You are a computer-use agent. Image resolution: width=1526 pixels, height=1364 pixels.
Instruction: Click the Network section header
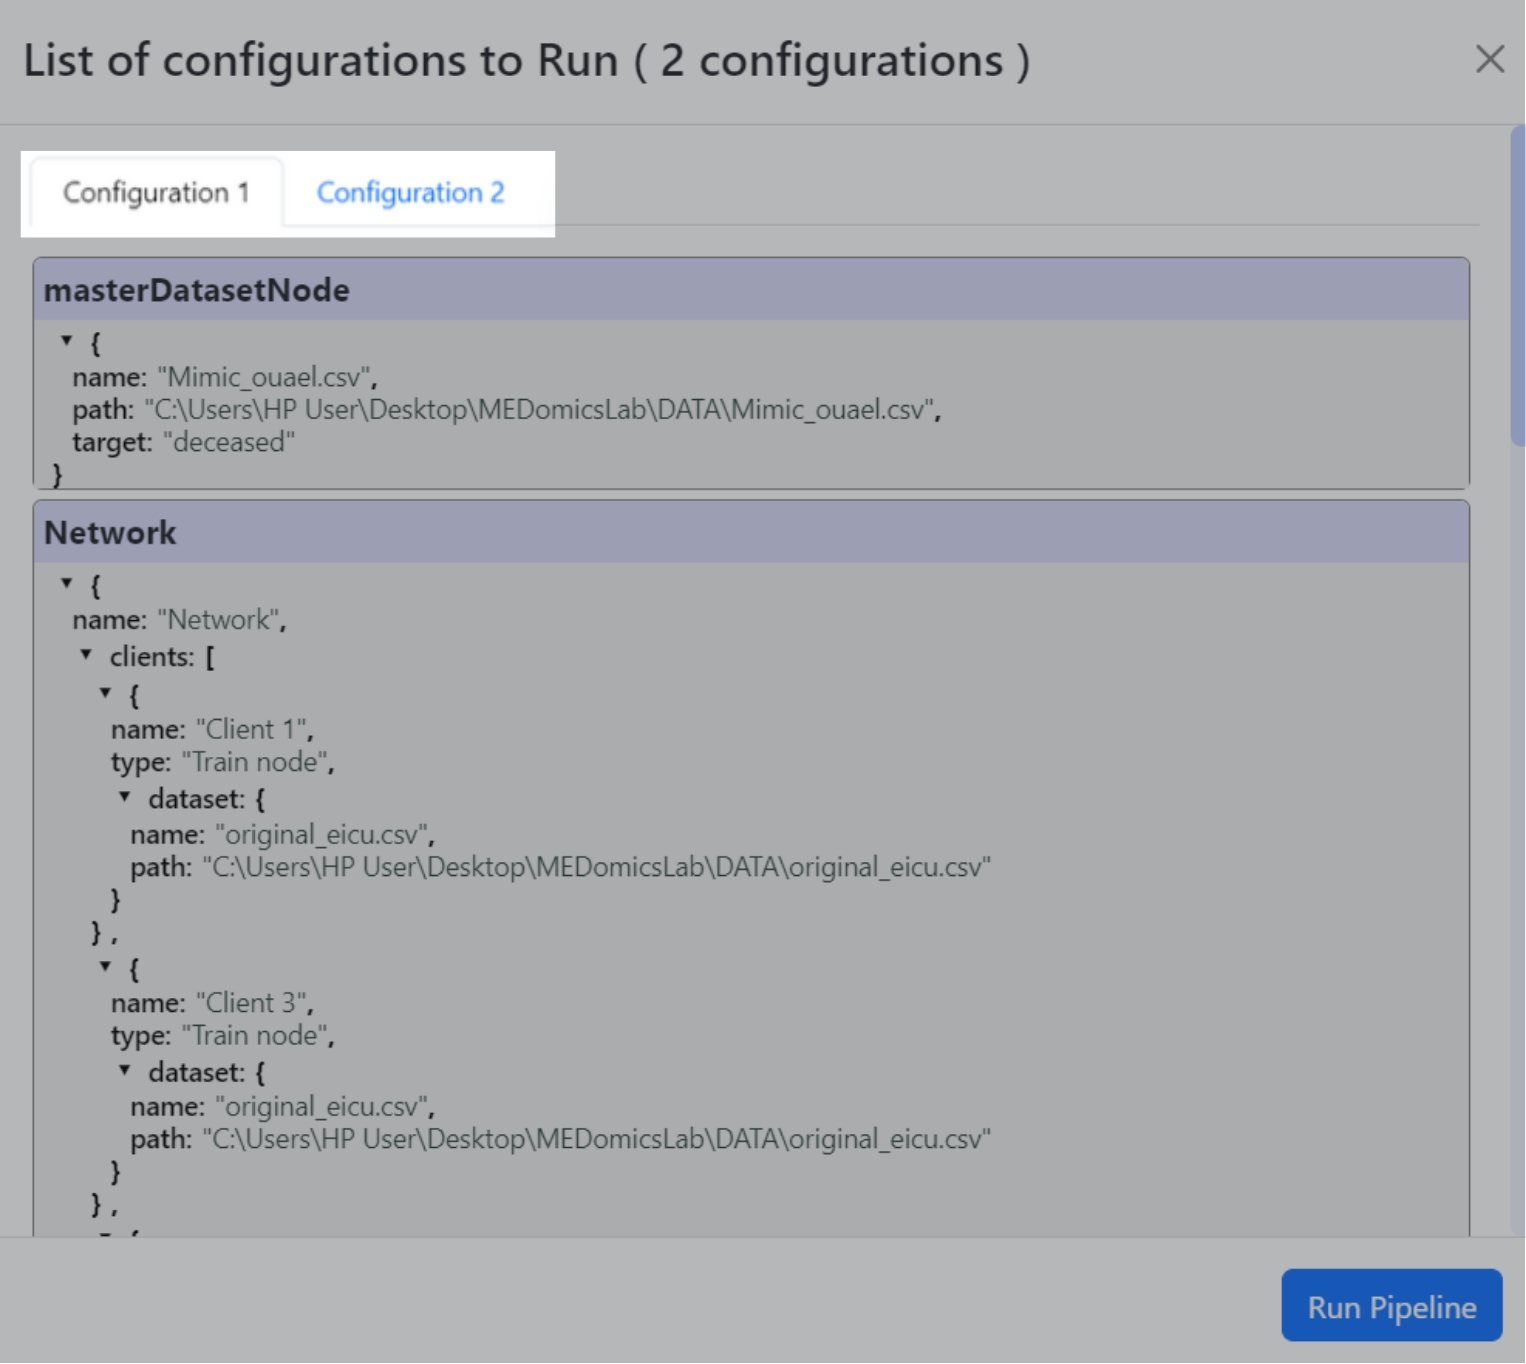coord(750,532)
